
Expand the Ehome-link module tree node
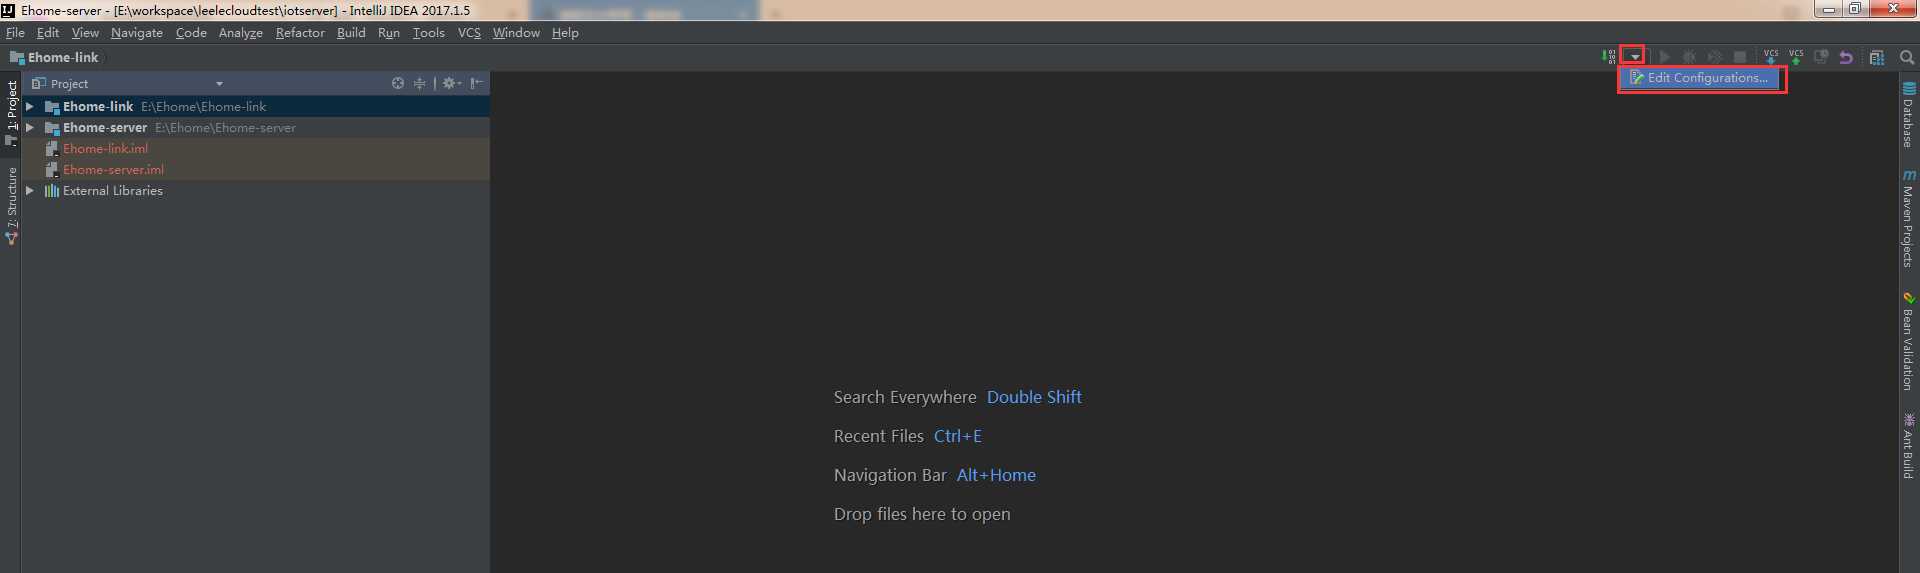tap(30, 106)
